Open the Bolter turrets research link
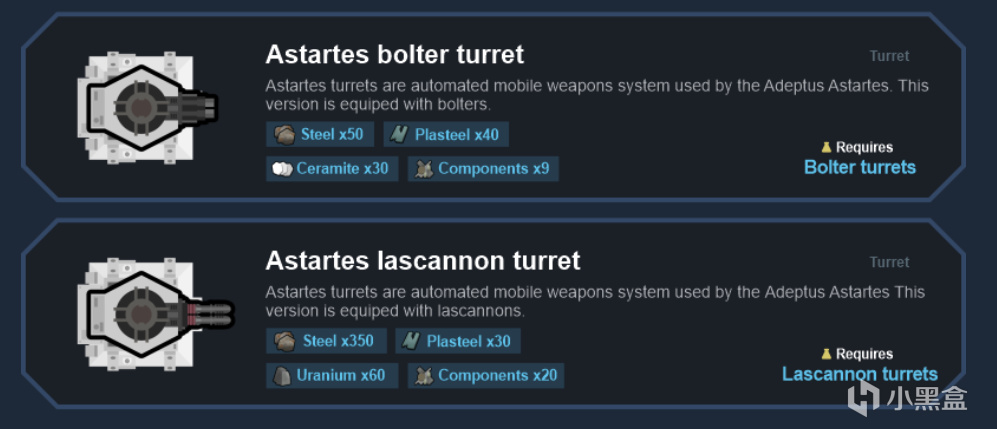The width and height of the screenshot is (997, 429). pos(859,167)
